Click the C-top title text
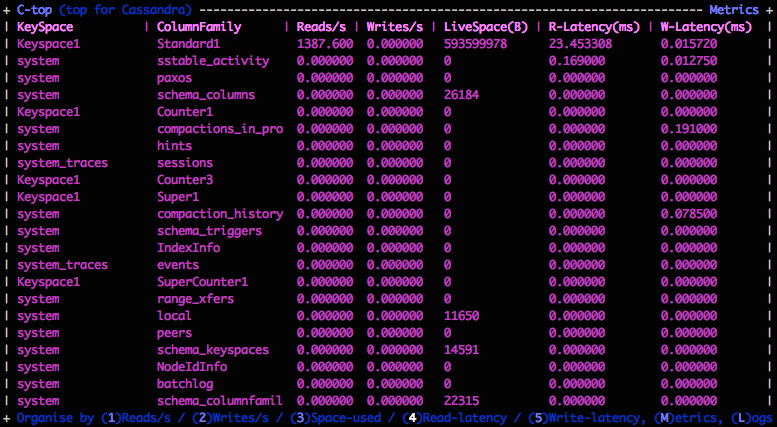The width and height of the screenshot is (777, 427). pos(35,10)
